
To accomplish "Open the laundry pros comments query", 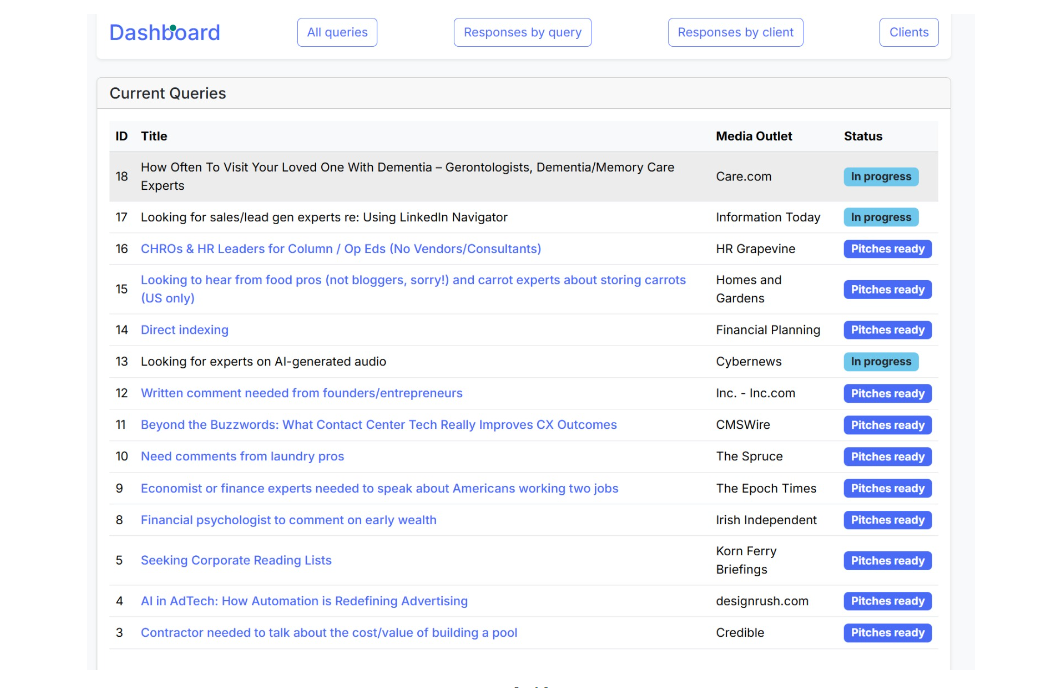I will click(242, 456).
